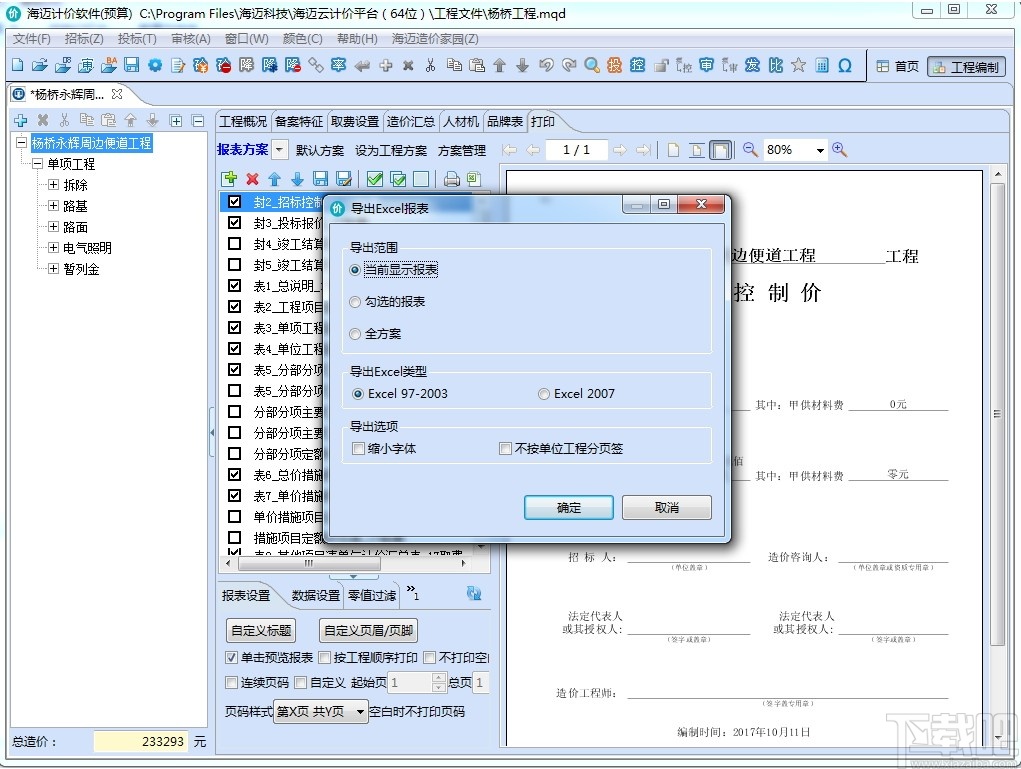Click the 方案管理 link
Viewport: 1021px width, 769px height.
462,150
